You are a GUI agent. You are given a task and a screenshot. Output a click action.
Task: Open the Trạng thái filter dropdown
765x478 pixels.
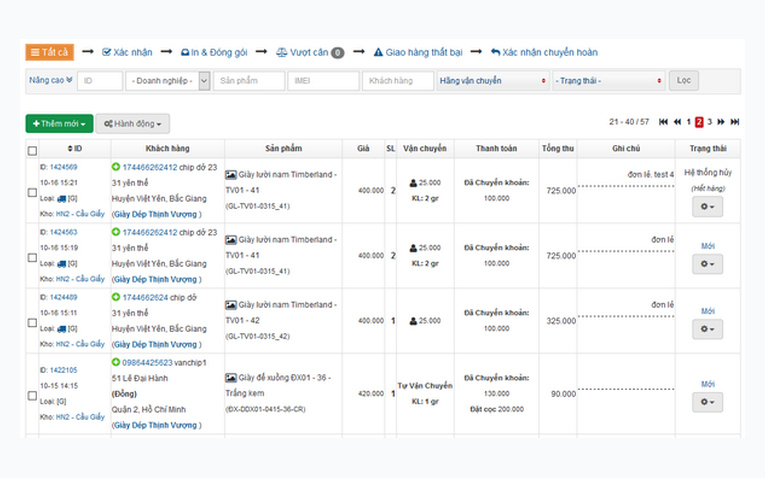[x=609, y=80]
